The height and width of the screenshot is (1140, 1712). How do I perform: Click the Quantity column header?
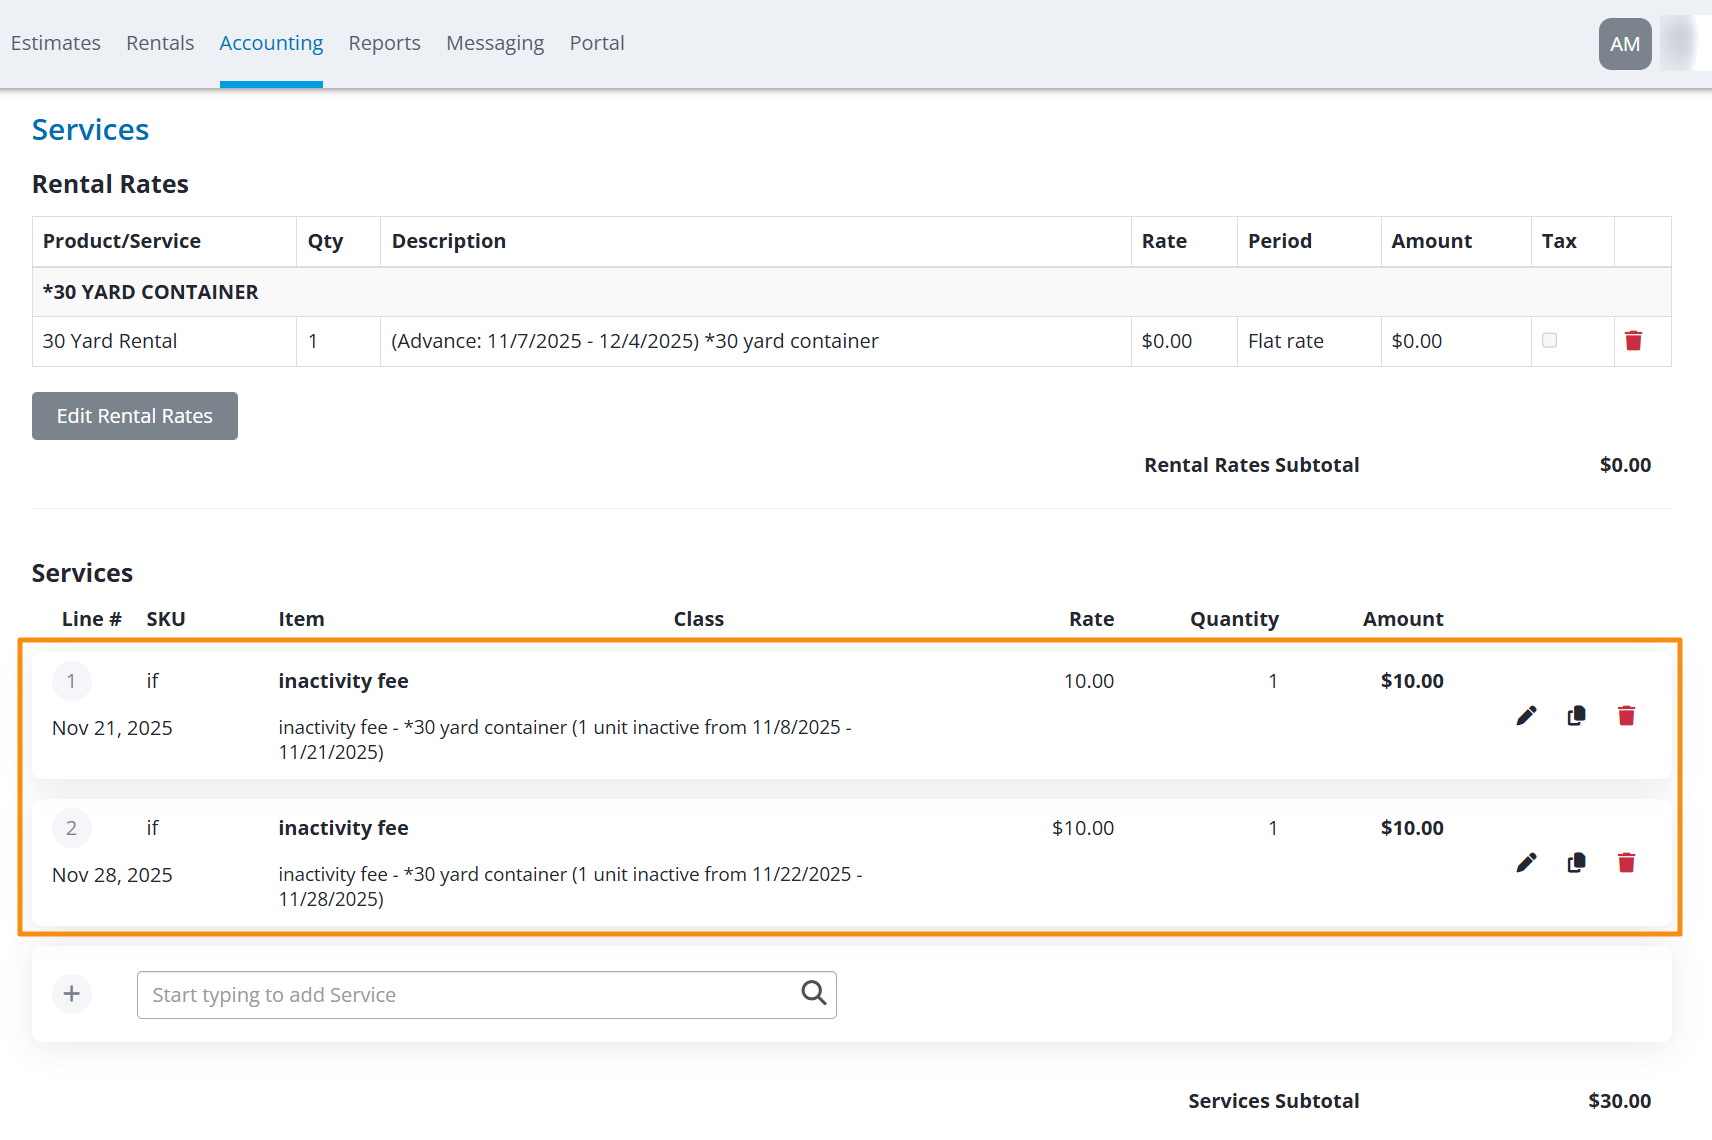(1235, 619)
